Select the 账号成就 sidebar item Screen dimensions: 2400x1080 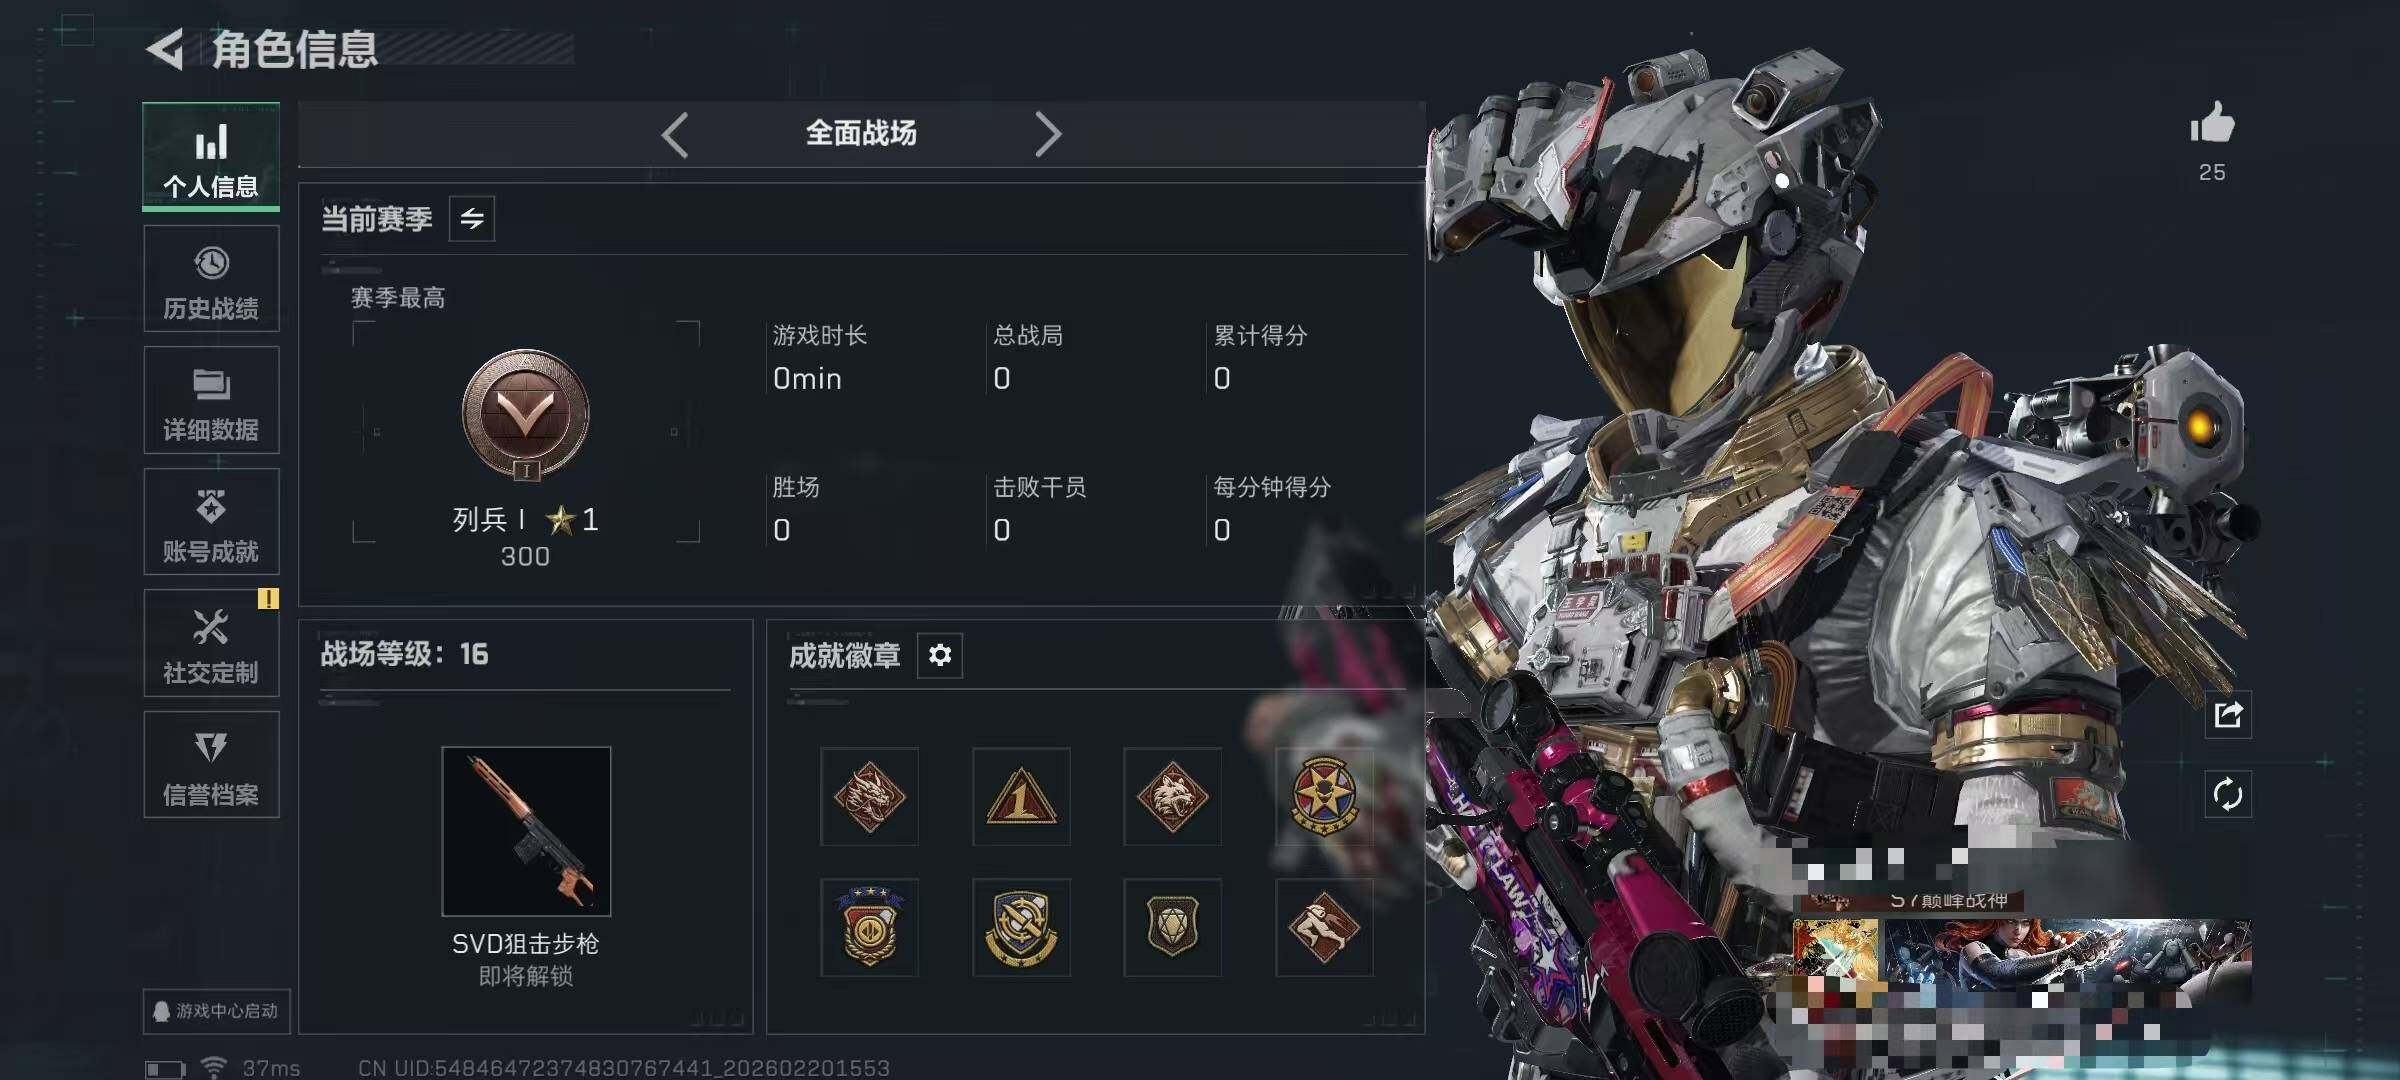(211, 522)
